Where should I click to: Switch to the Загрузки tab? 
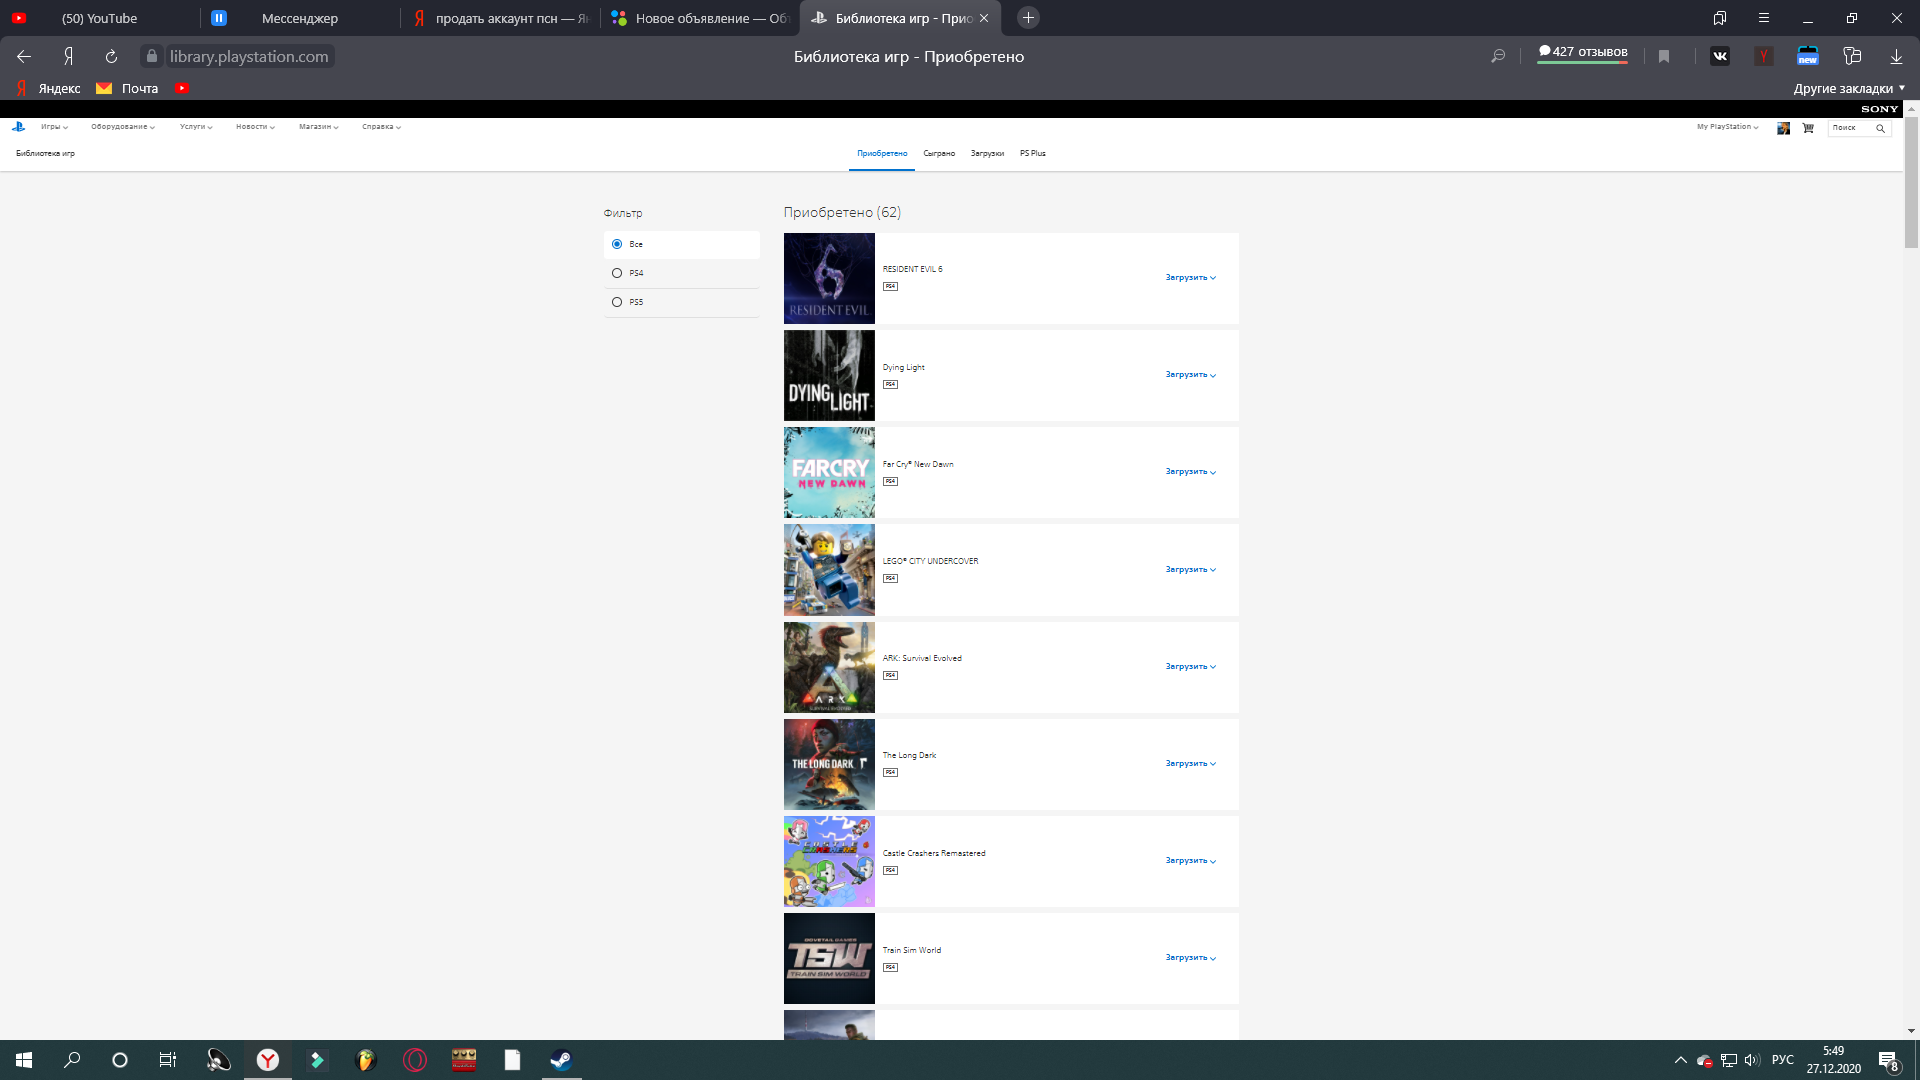point(987,154)
